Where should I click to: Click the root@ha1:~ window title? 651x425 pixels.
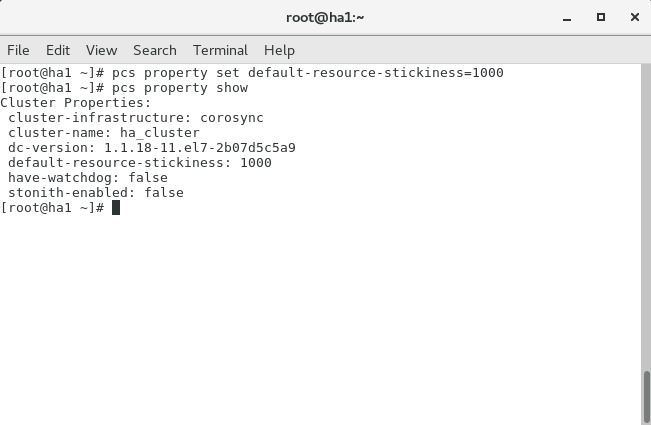(325, 17)
